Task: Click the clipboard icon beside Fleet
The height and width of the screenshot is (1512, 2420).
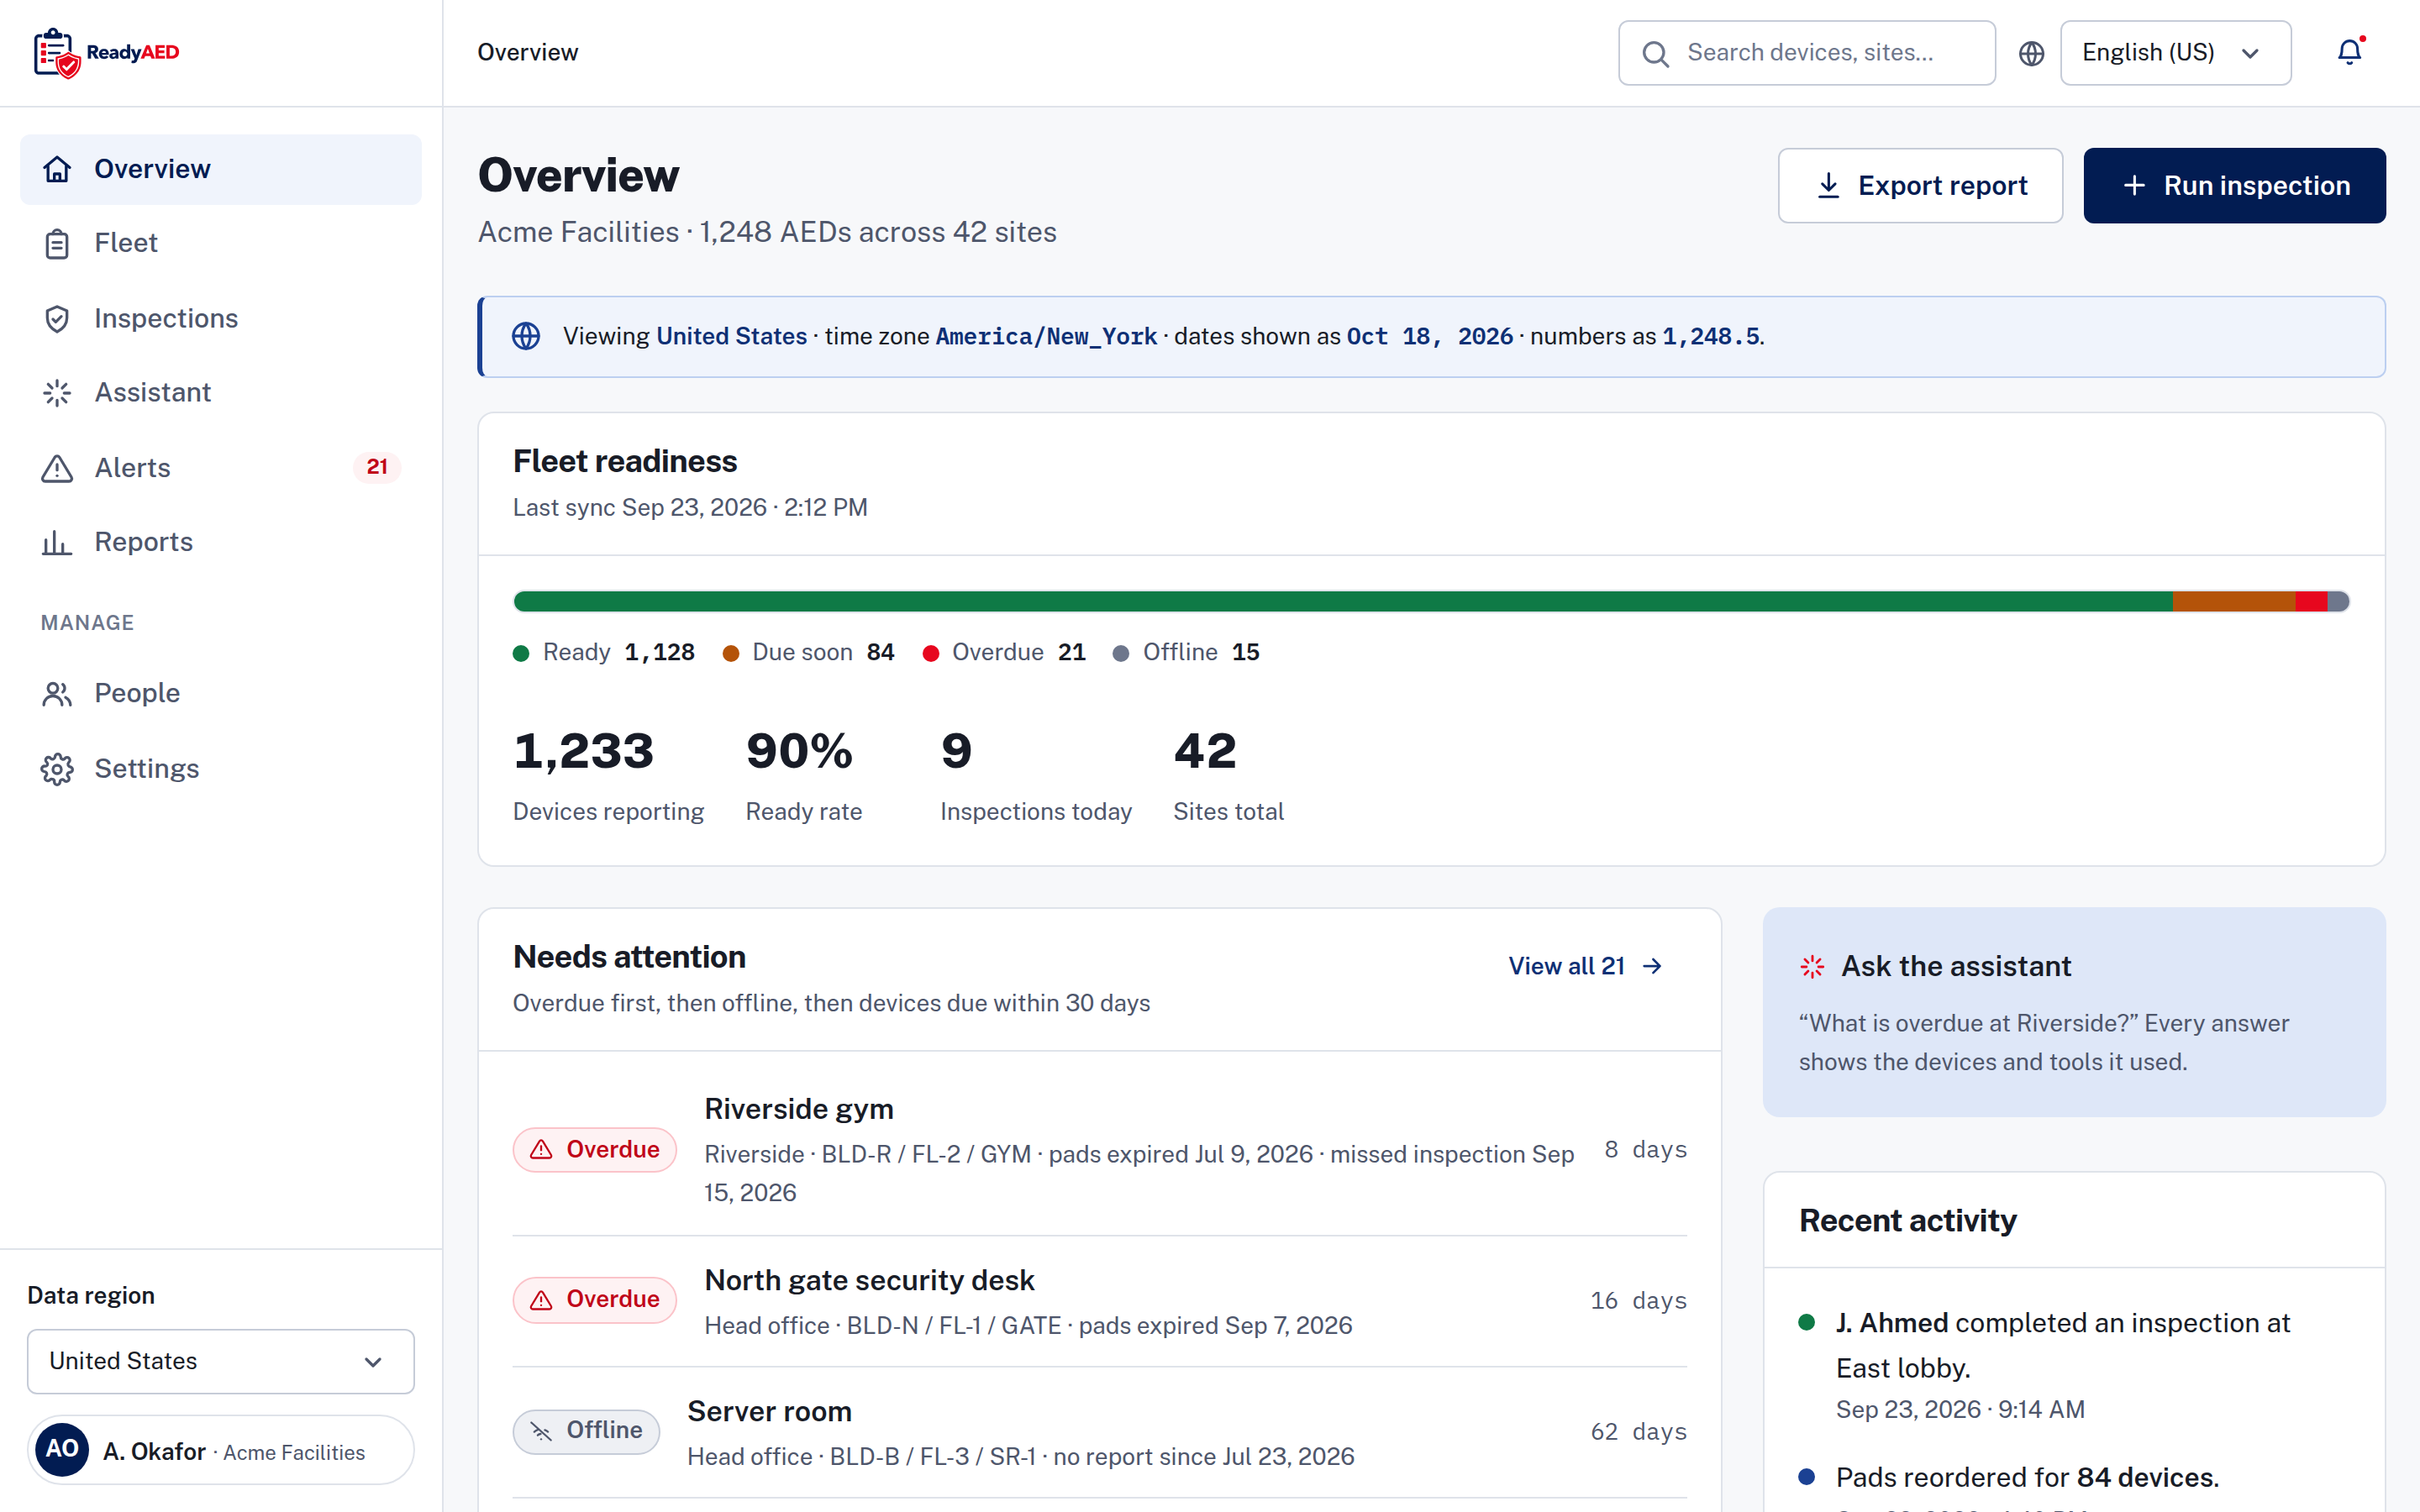Action: [x=57, y=243]
